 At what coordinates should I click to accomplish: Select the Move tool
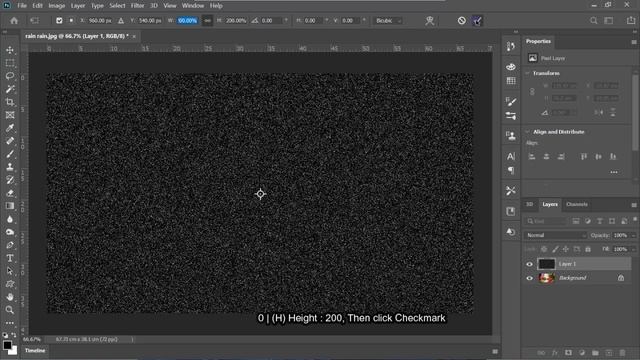click(10, 50)
